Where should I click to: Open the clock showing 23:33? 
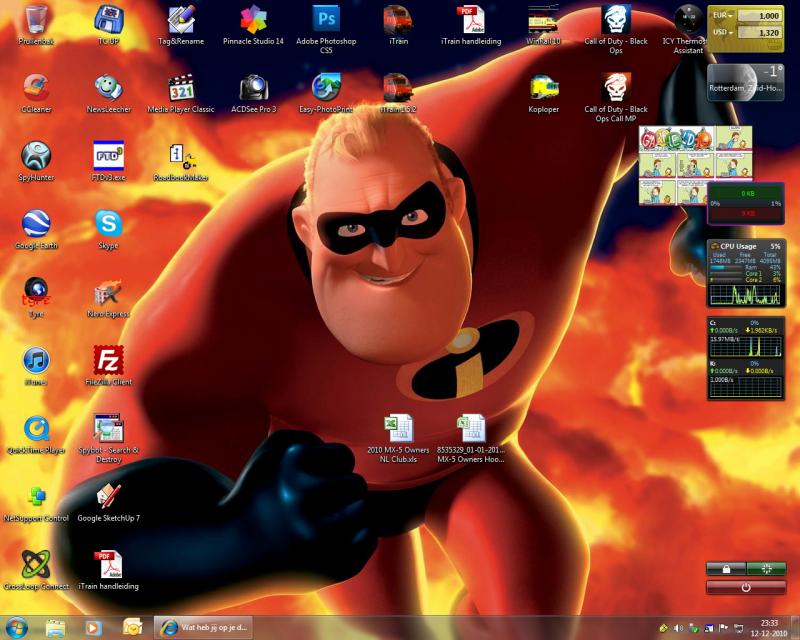coord(768,628)
